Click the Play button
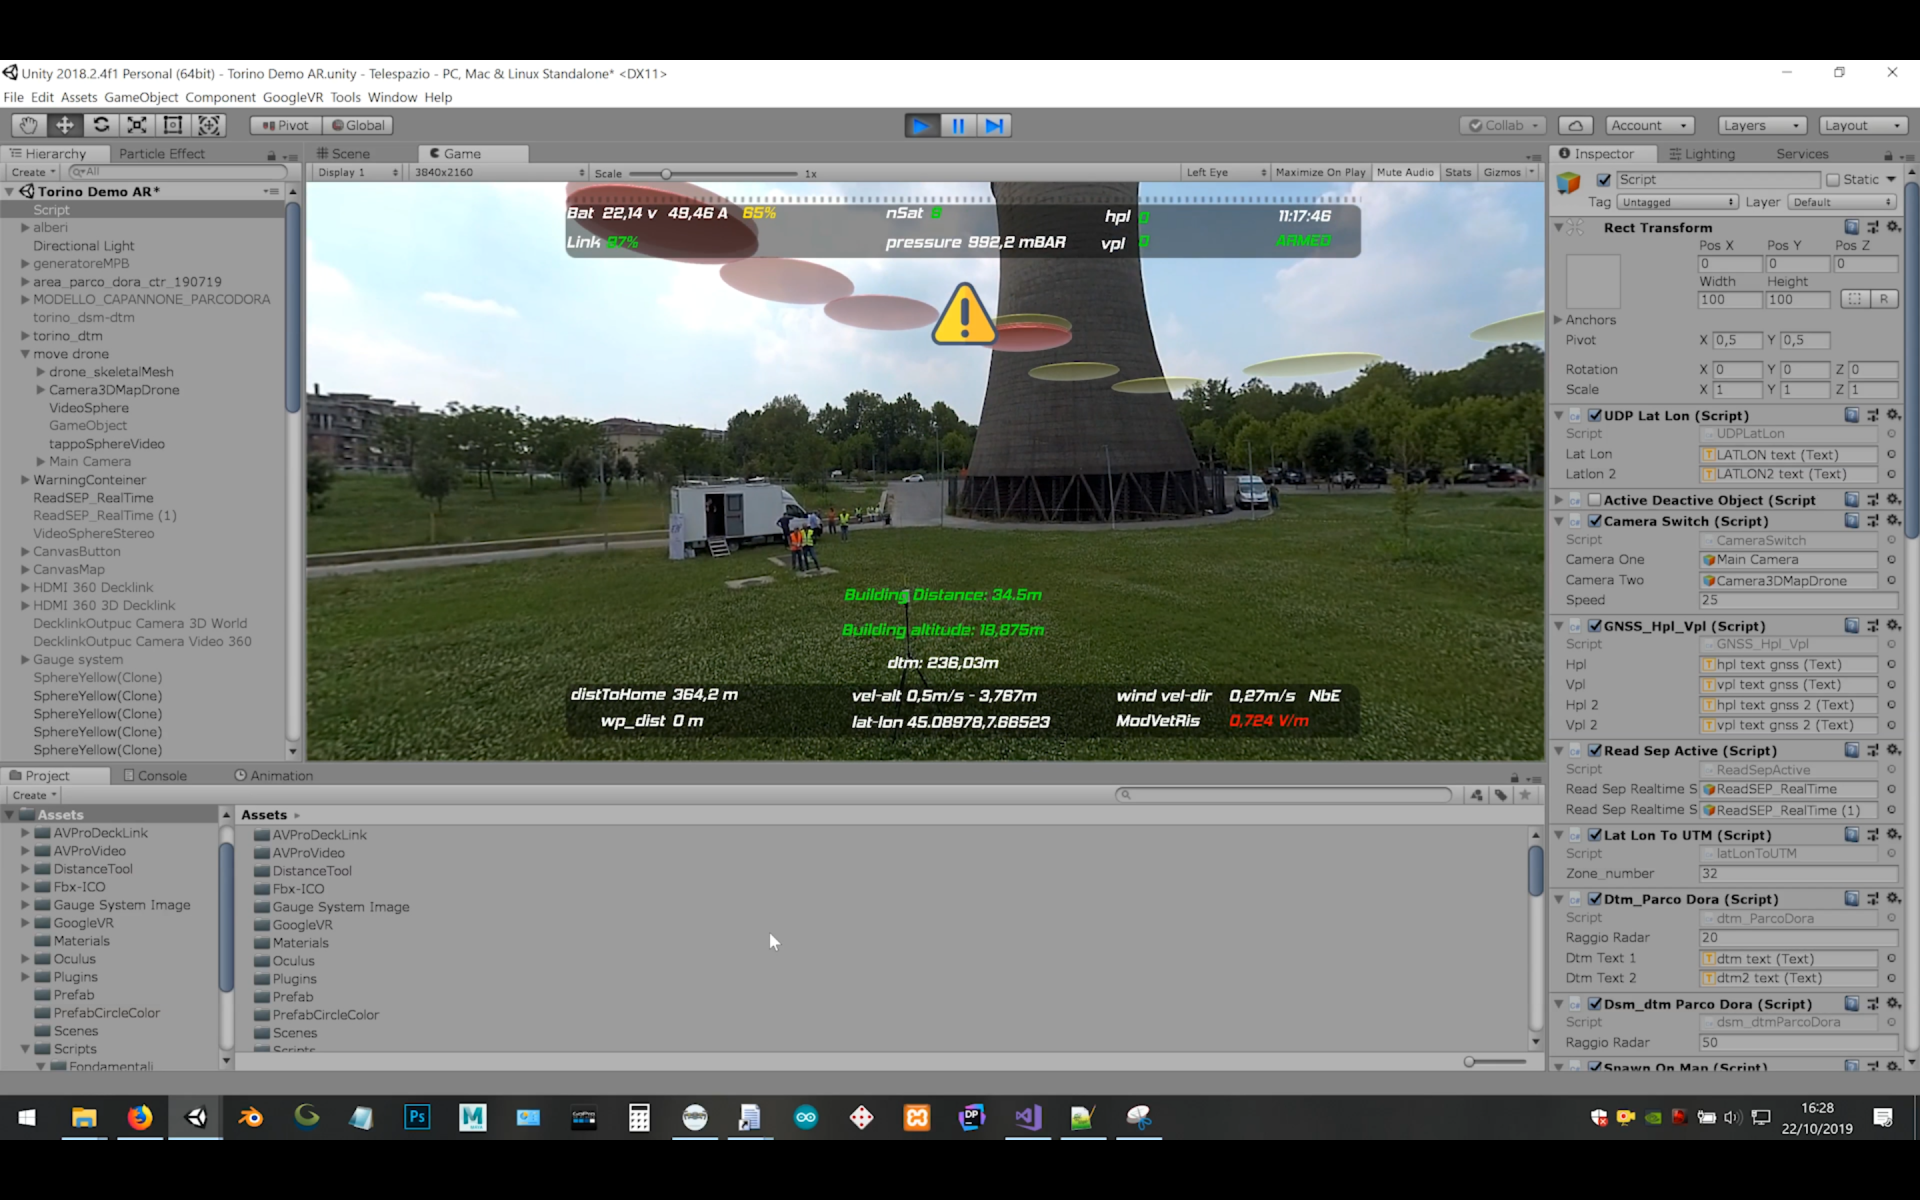 pos(922,126)
